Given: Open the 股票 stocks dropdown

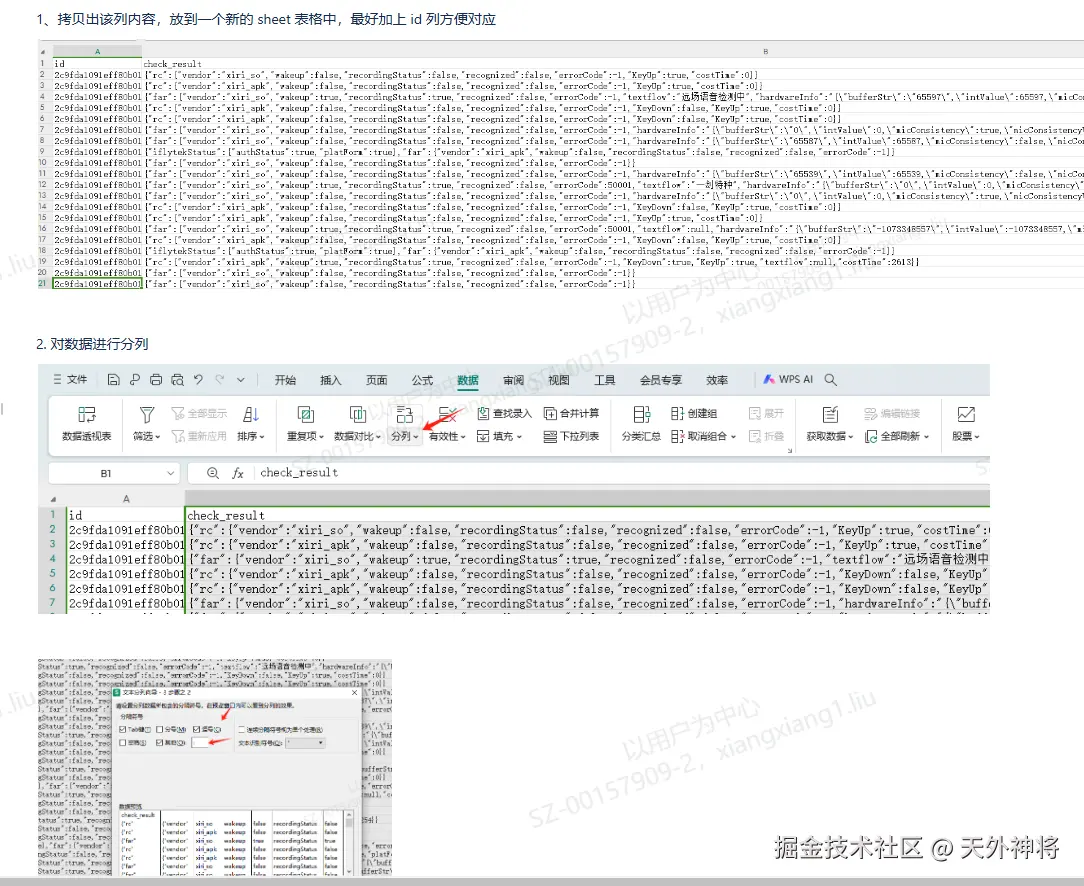Looking at the screenshot, I should point(966,423).
